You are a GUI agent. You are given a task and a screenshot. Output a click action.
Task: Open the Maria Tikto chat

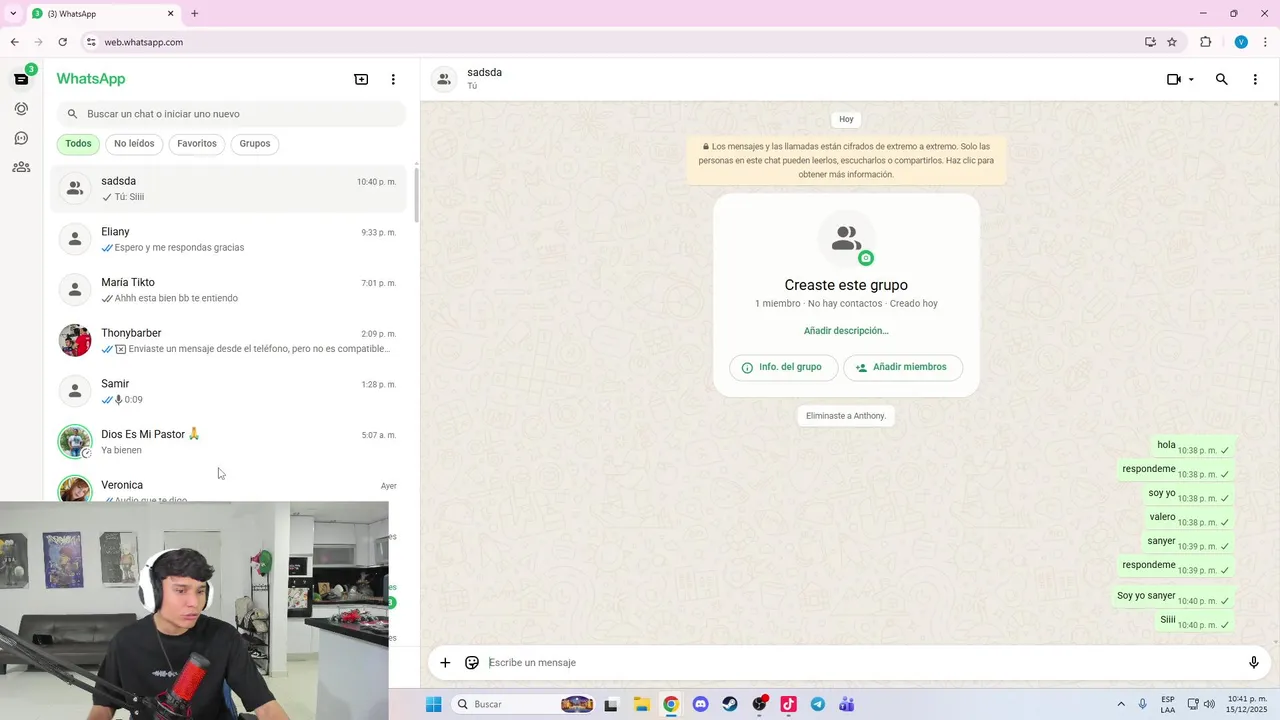(229, 290)
